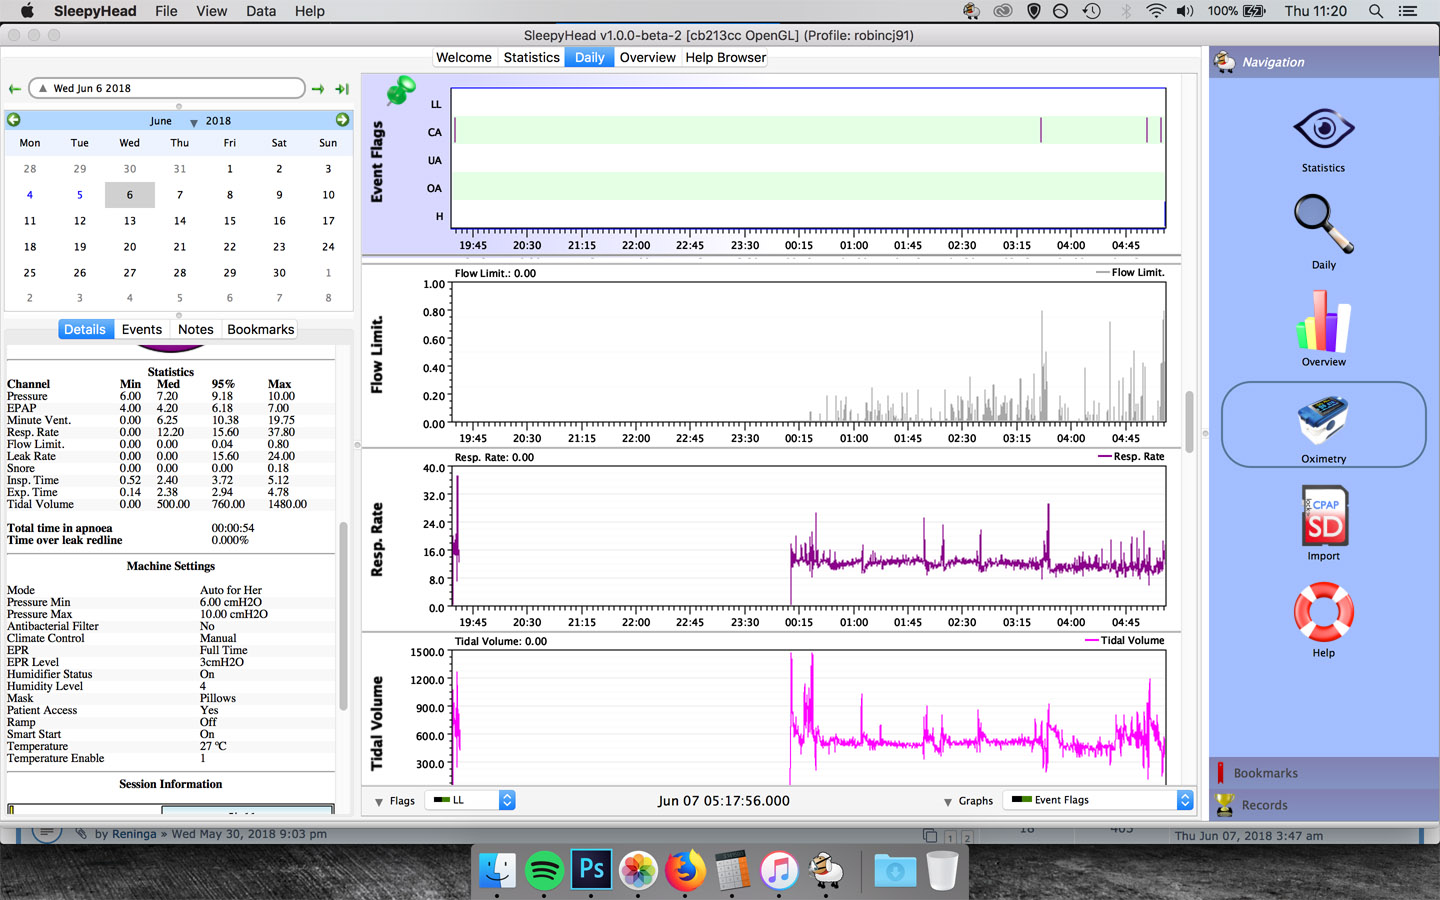
Task: Open Daily view via magnifying glass icon
Action: [x=1323, y=224]
